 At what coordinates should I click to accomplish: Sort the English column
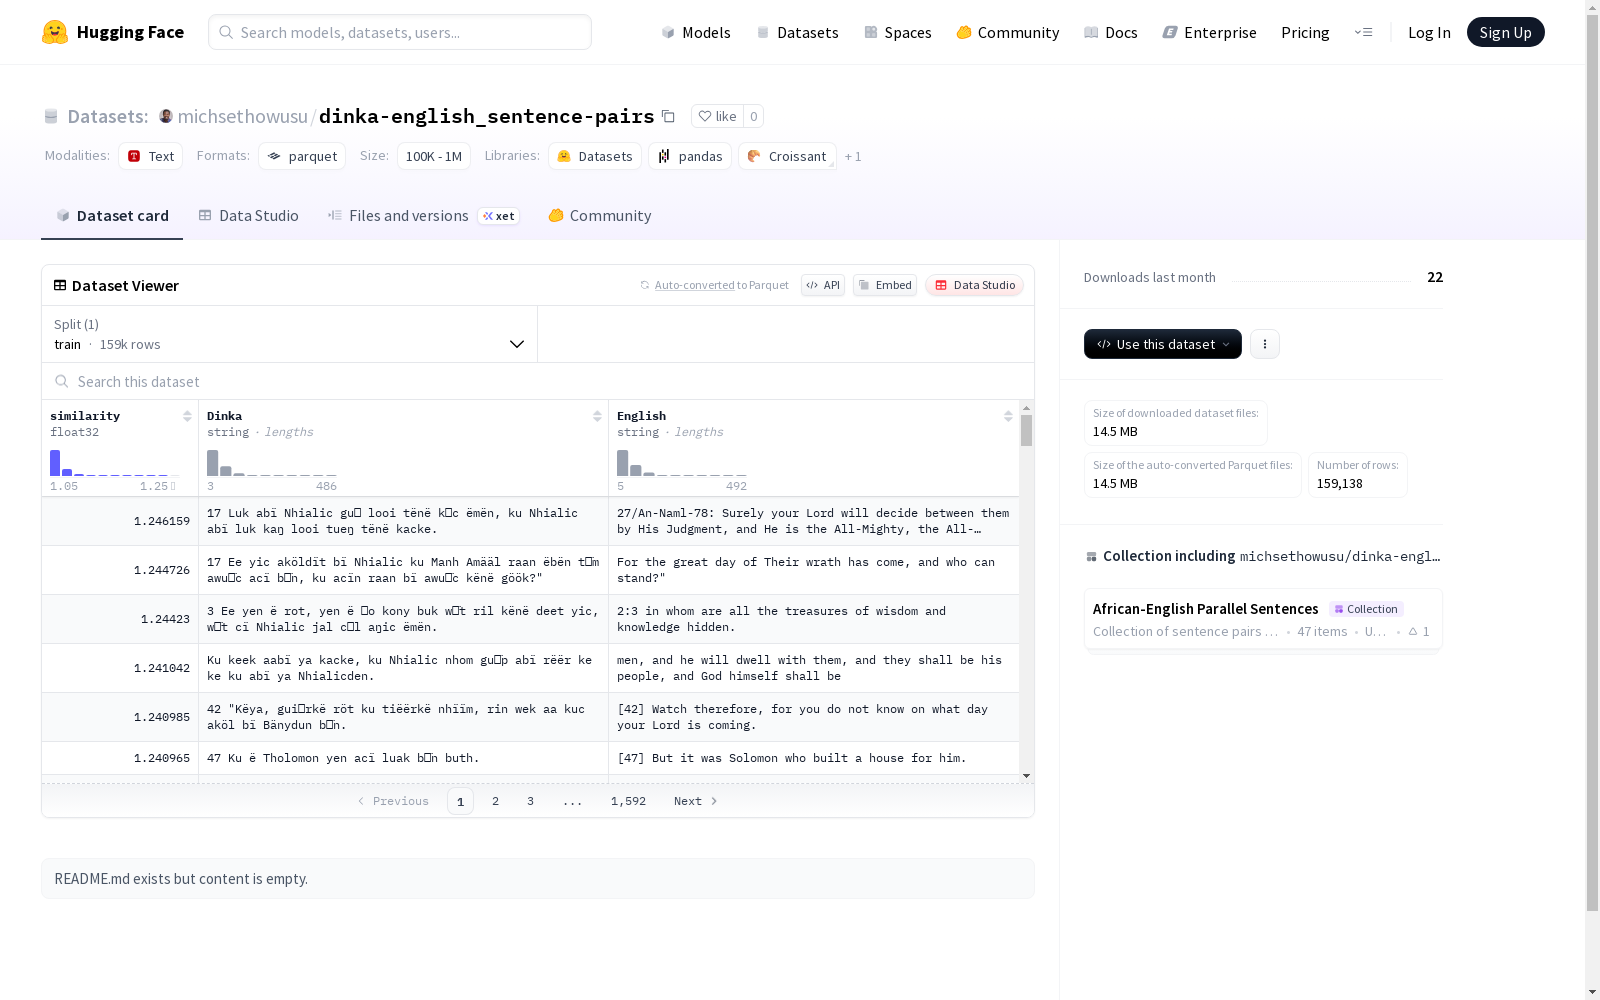point(1008,416)
